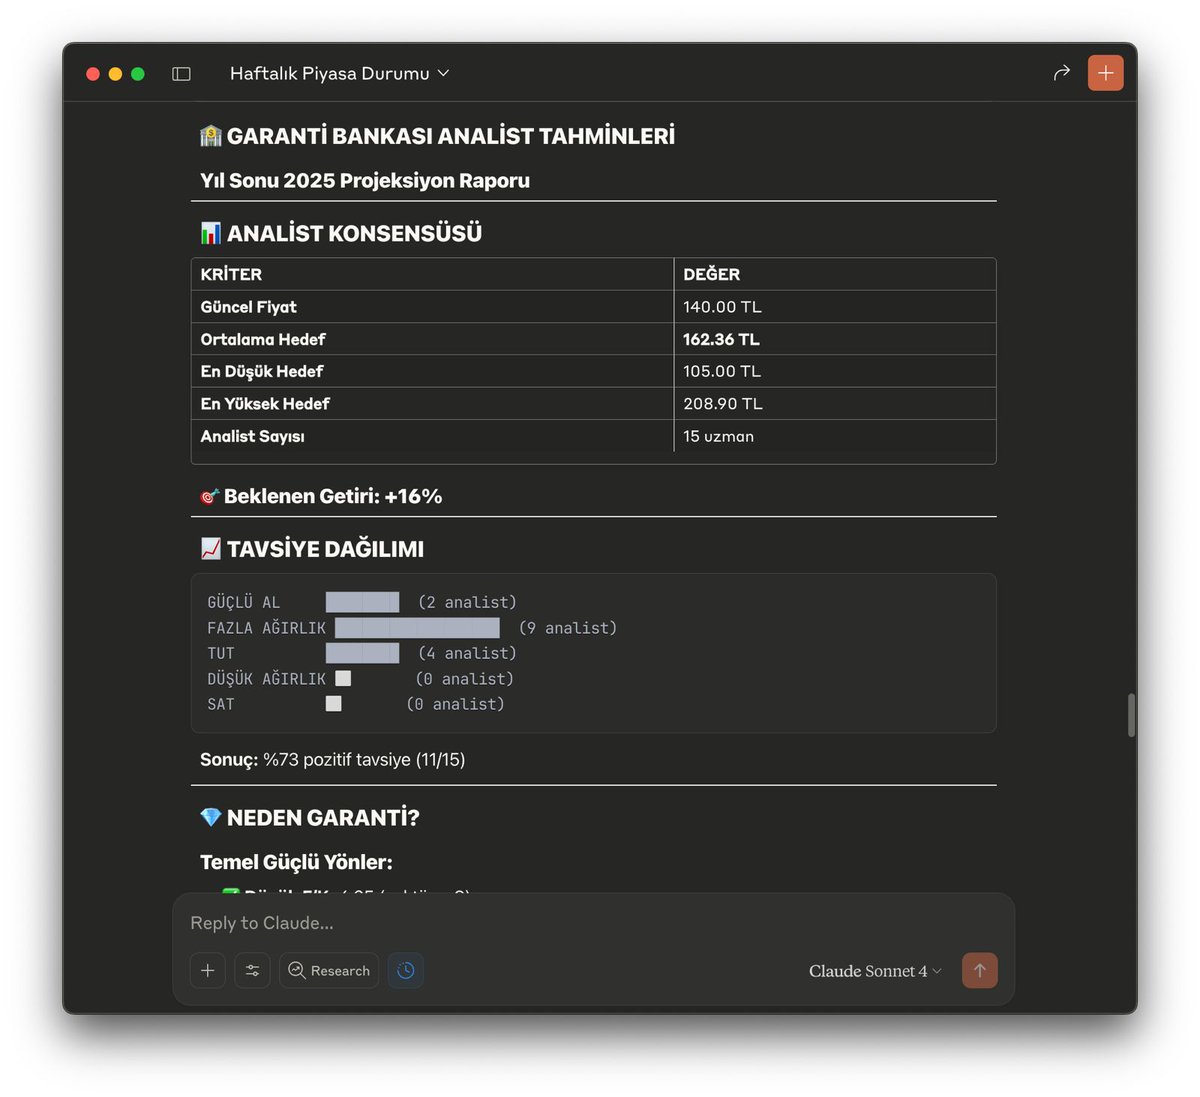Viewport: 1200px width, 1097px height.
Task: Expand the Claude Sonnet 4 model selector
Action: click(874, 970)
